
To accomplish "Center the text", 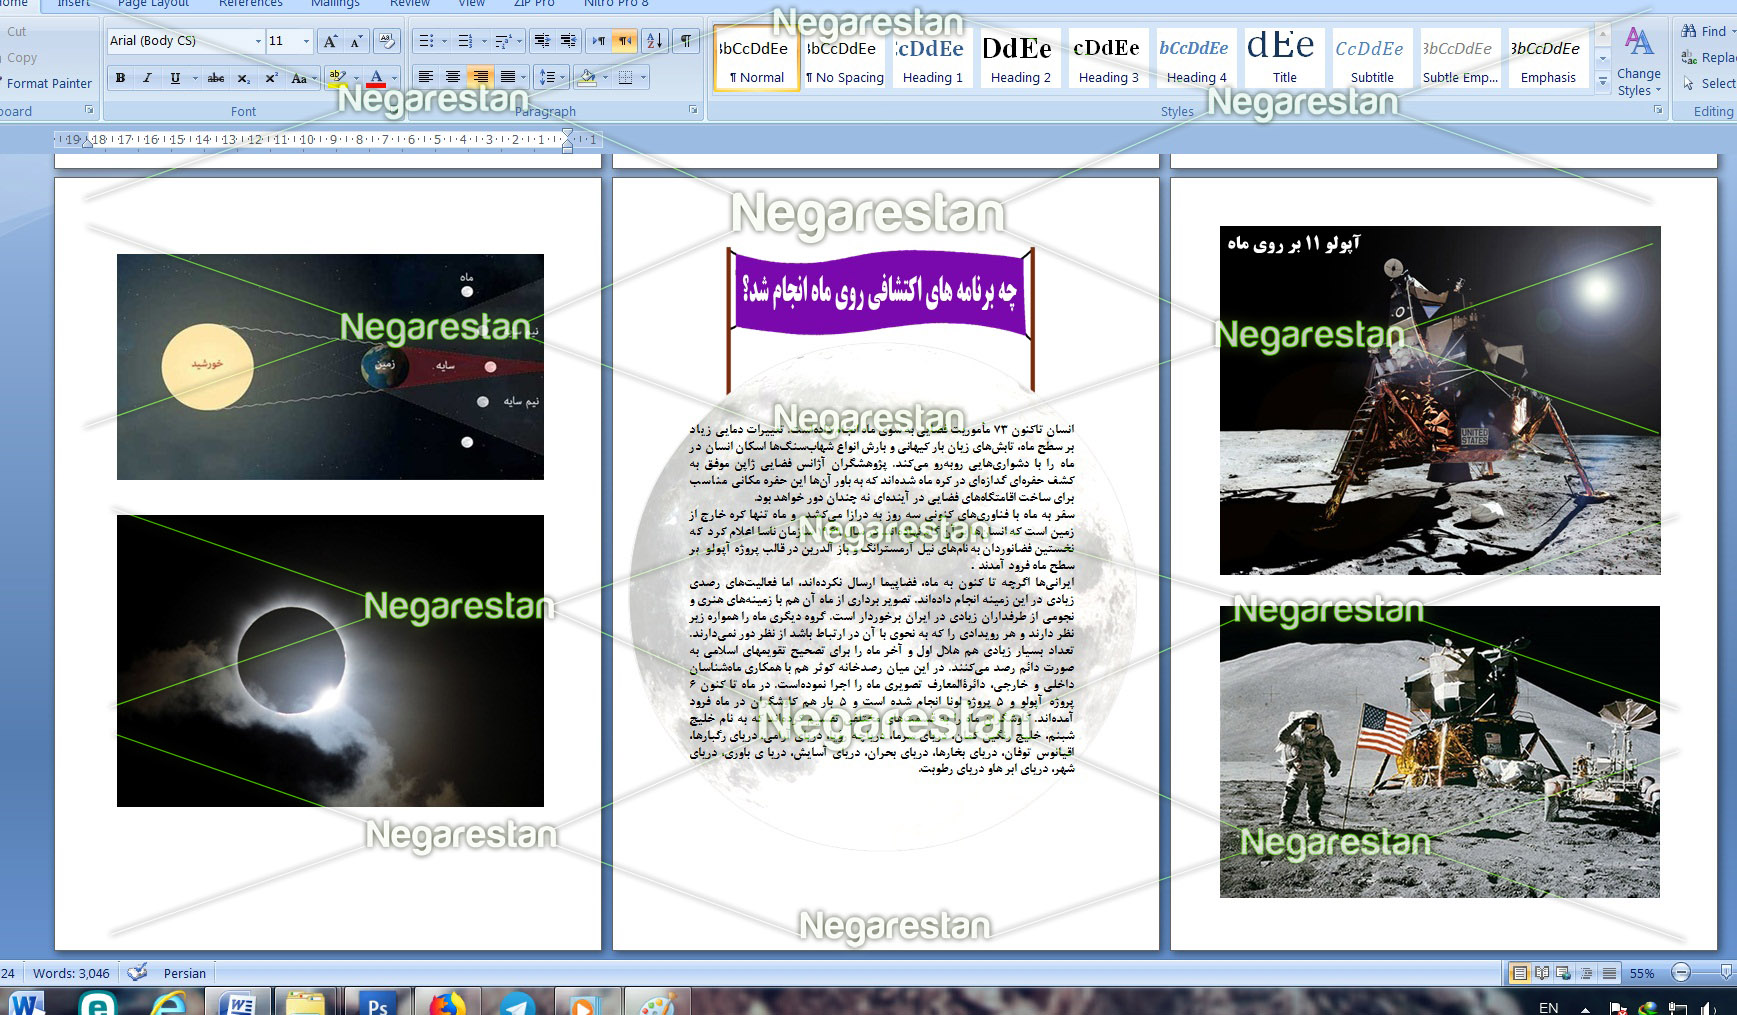I will pyautogui.click(x=453, y=77).
